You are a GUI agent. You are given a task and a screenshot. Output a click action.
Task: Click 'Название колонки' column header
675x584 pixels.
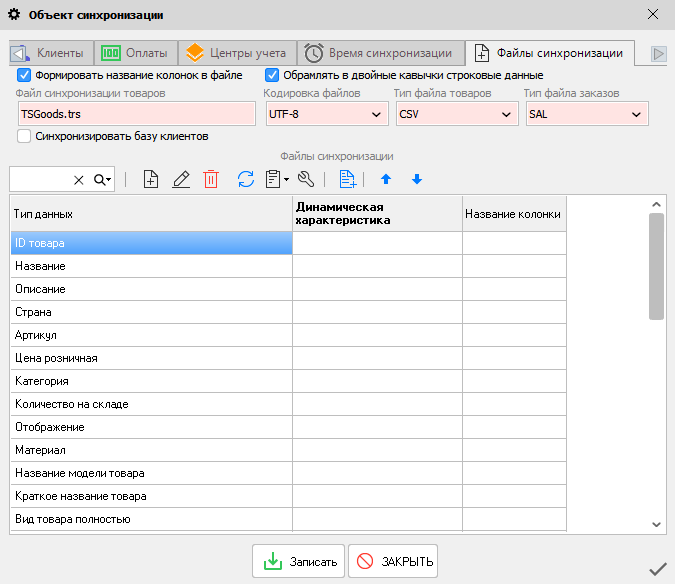click(x=514, y=214)
